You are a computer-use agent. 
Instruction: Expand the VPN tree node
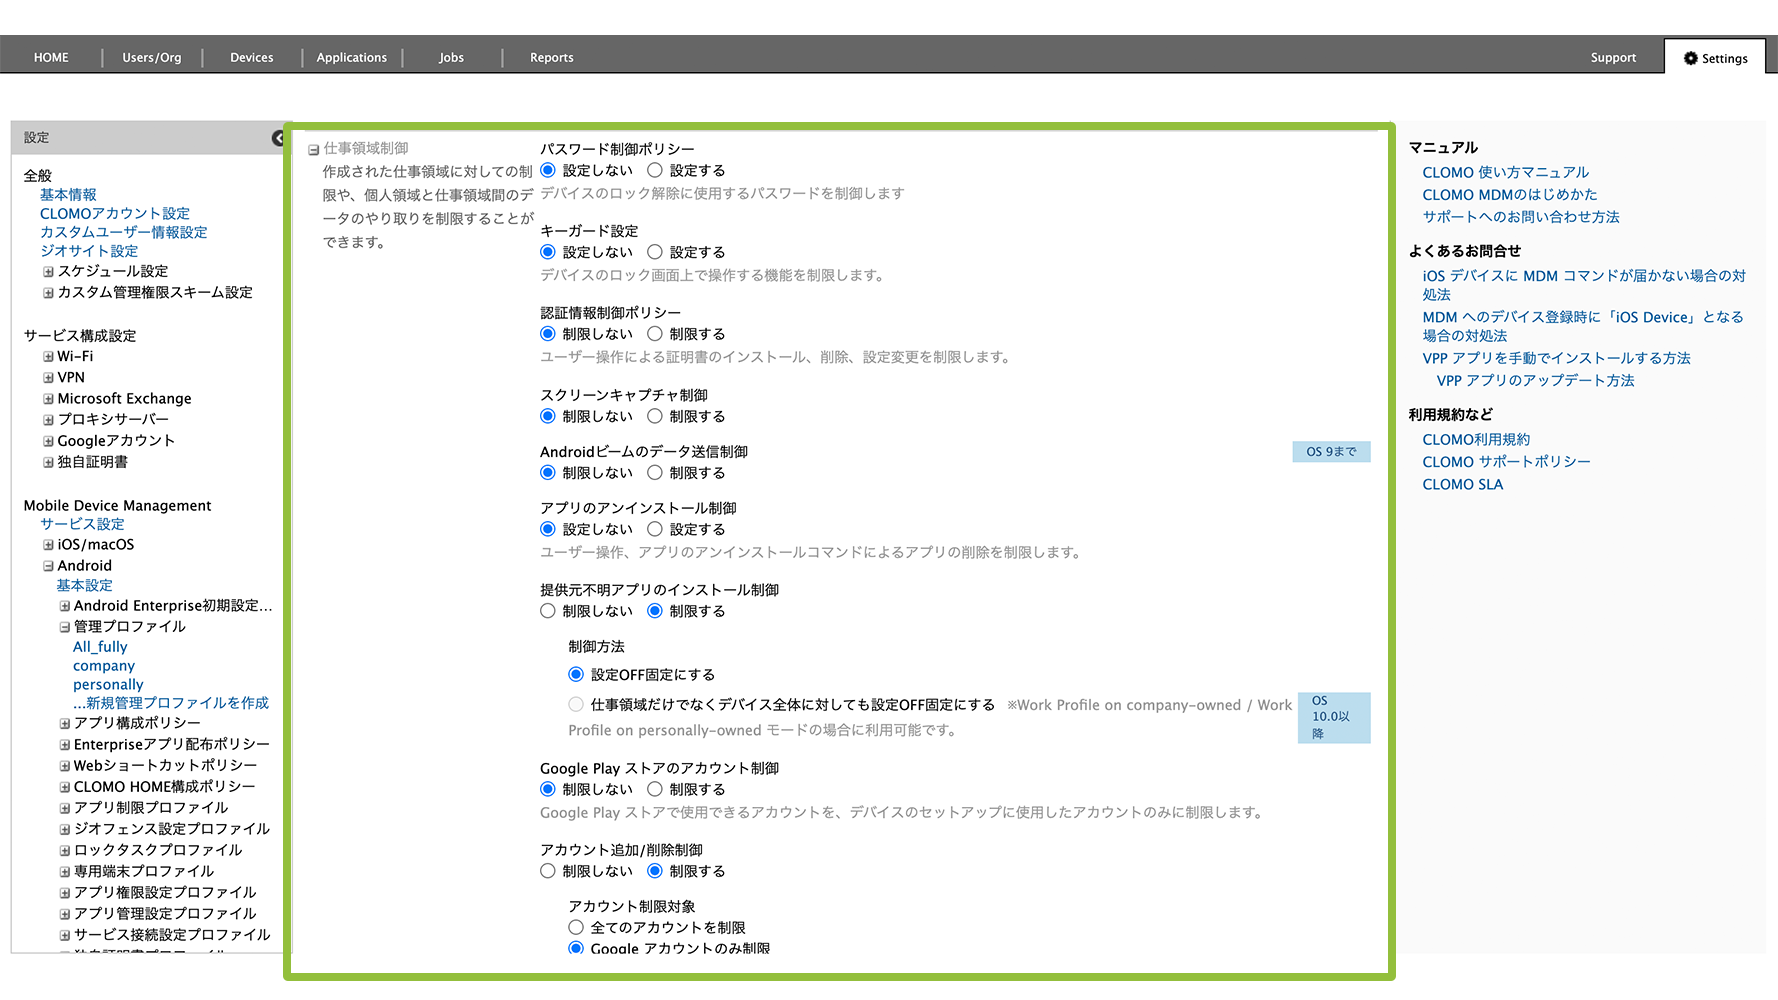(48, 378)
